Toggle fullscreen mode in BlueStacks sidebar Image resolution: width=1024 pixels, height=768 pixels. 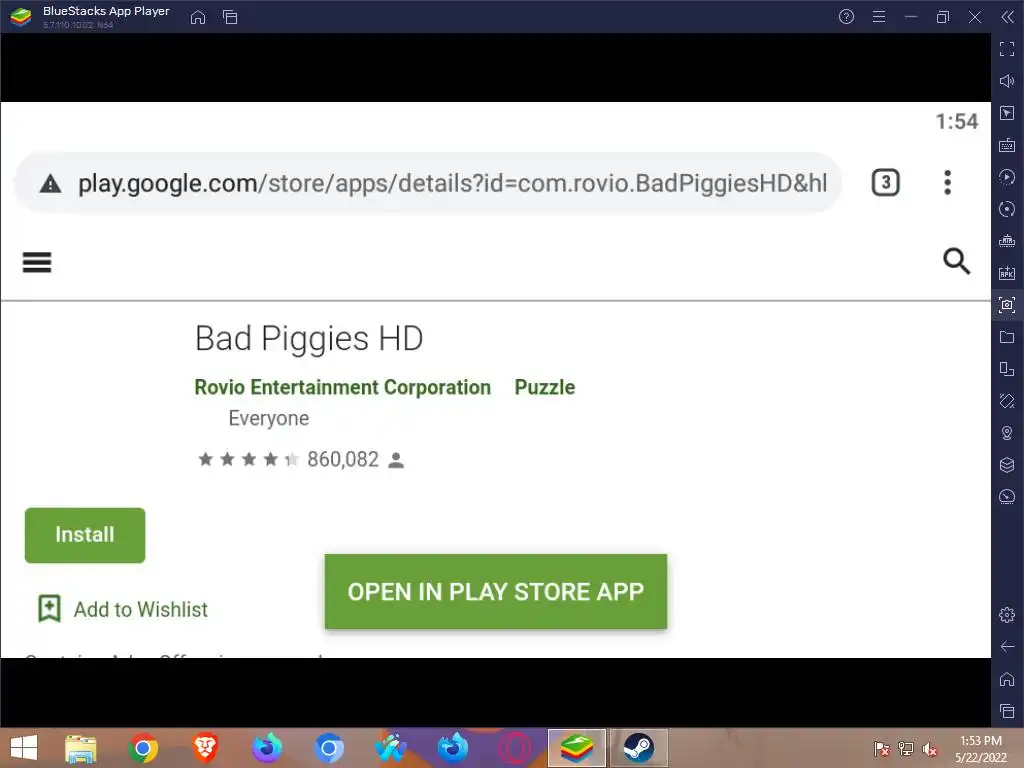[1007, 49]
